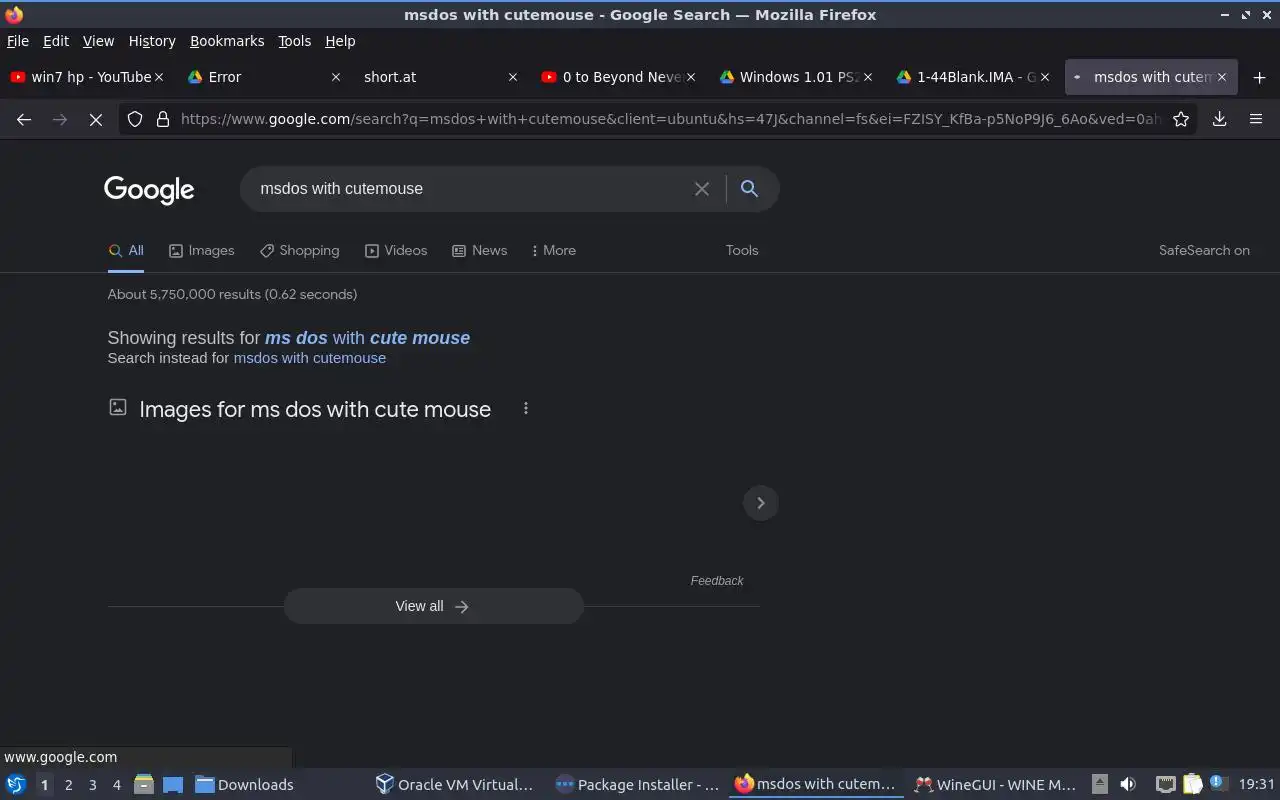The width and height of the screenshot is (1280, 800).
Task: Open the tracking protection shield icon
Action: coord(135,119)
